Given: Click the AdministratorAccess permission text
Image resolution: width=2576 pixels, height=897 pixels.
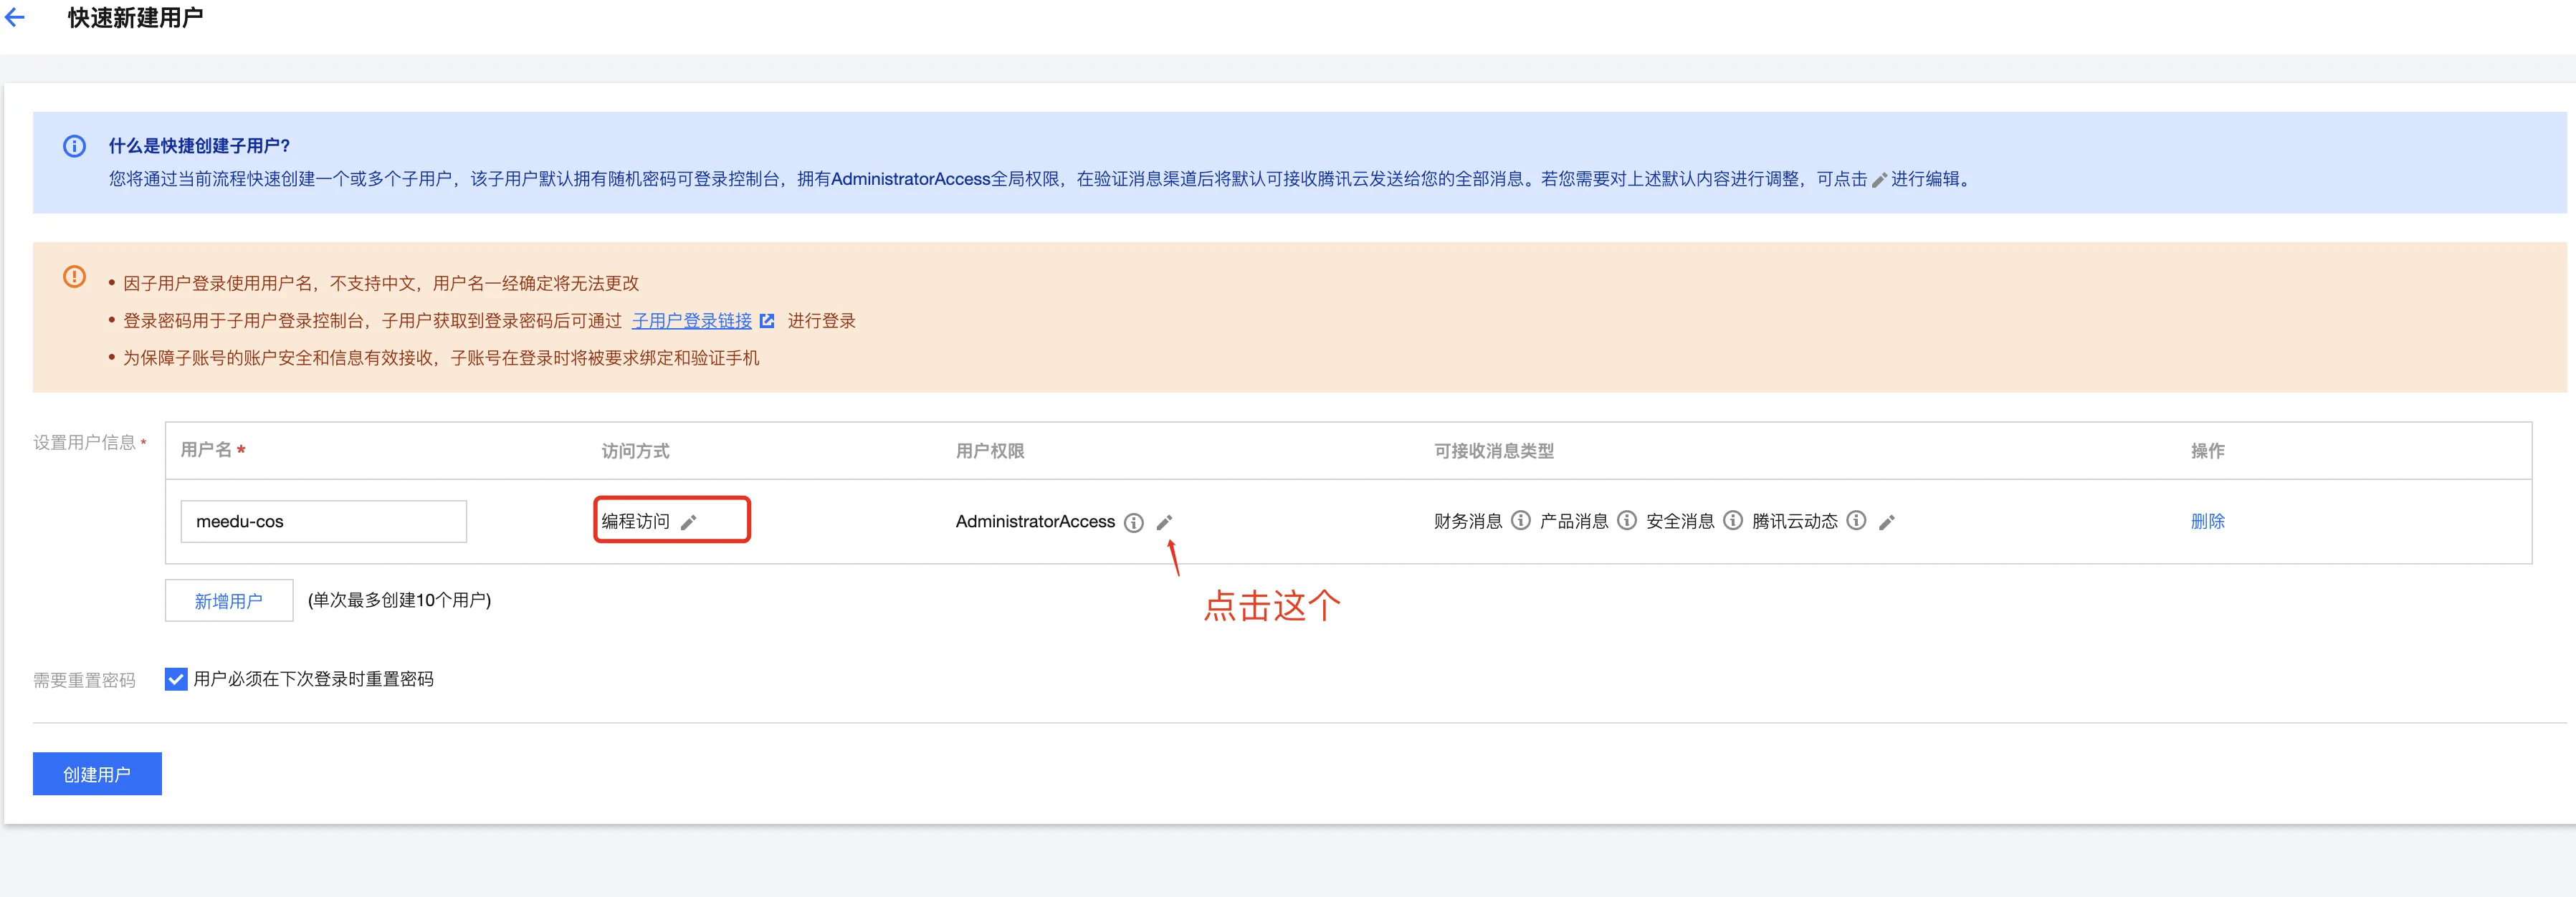Looking at the screenshot, I should click(1035, 521).
